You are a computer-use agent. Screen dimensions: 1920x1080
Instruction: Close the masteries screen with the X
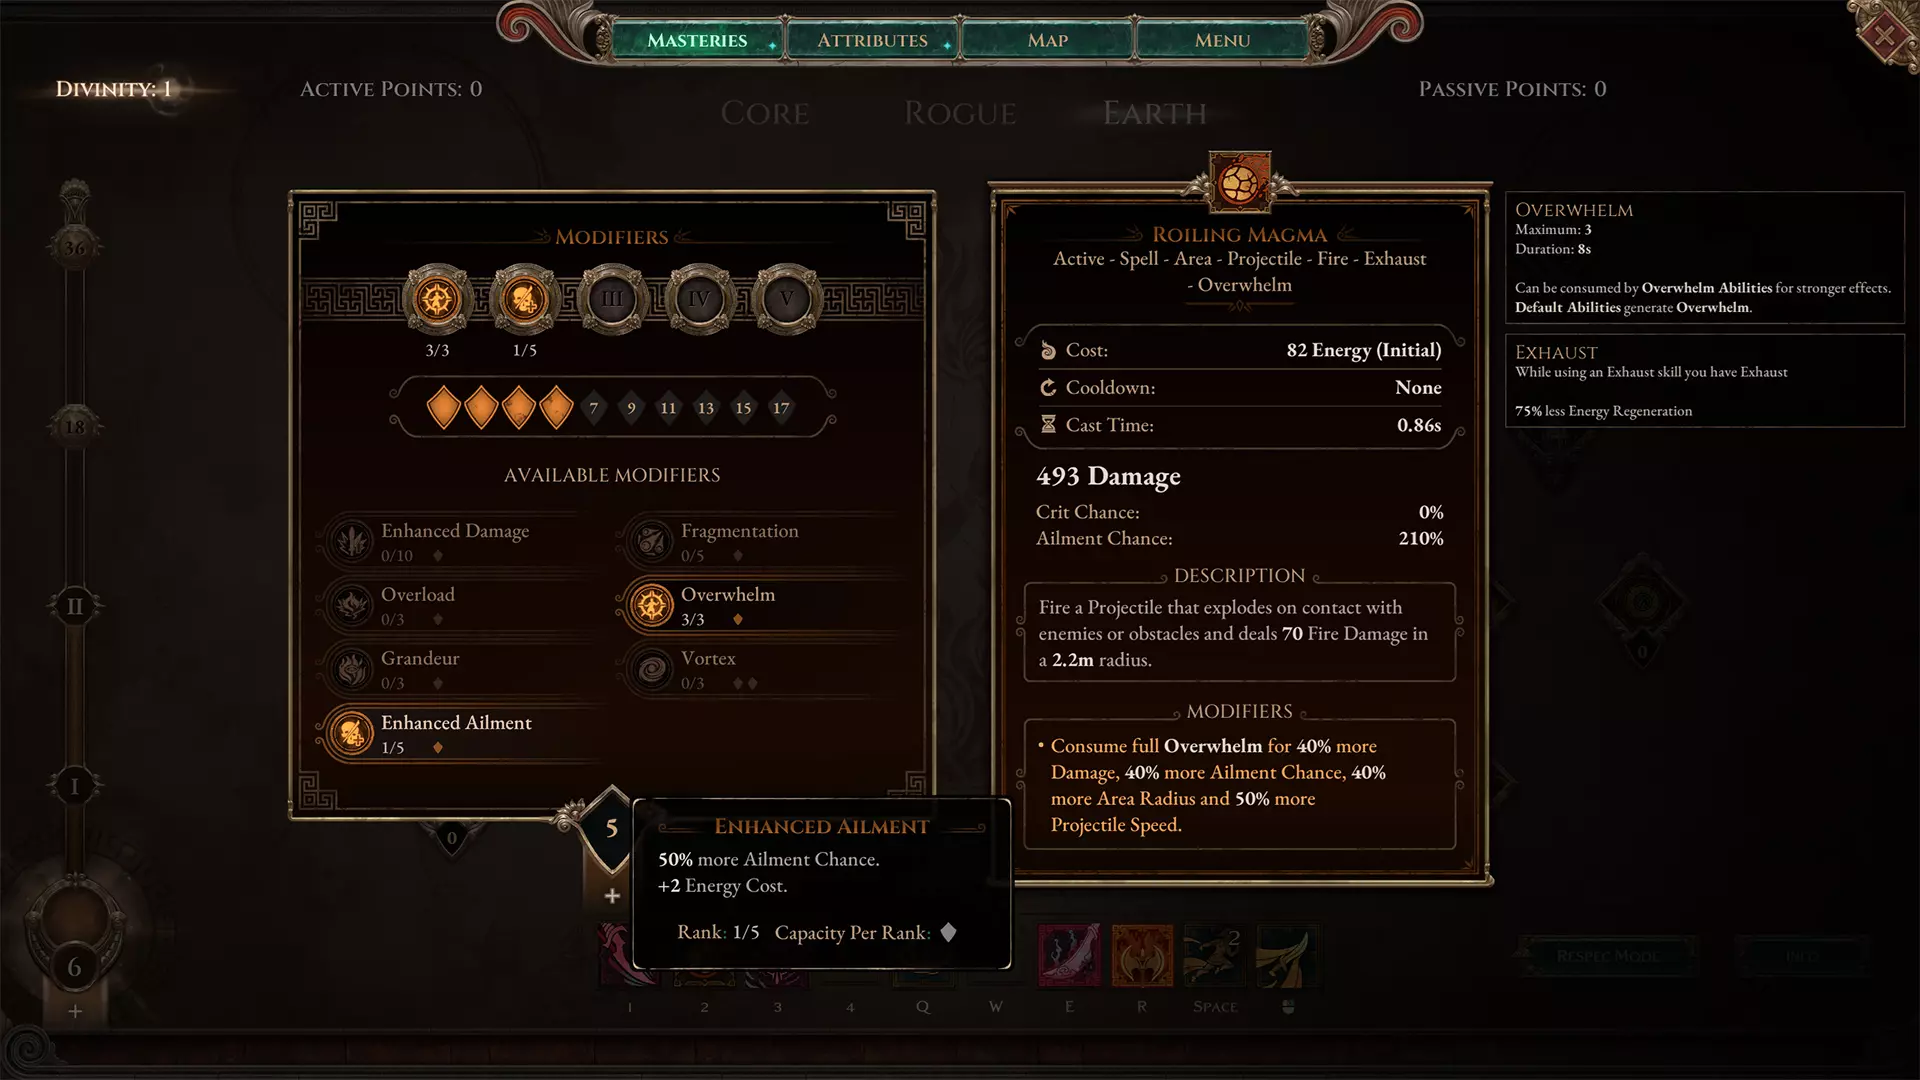click(1884, 36)
